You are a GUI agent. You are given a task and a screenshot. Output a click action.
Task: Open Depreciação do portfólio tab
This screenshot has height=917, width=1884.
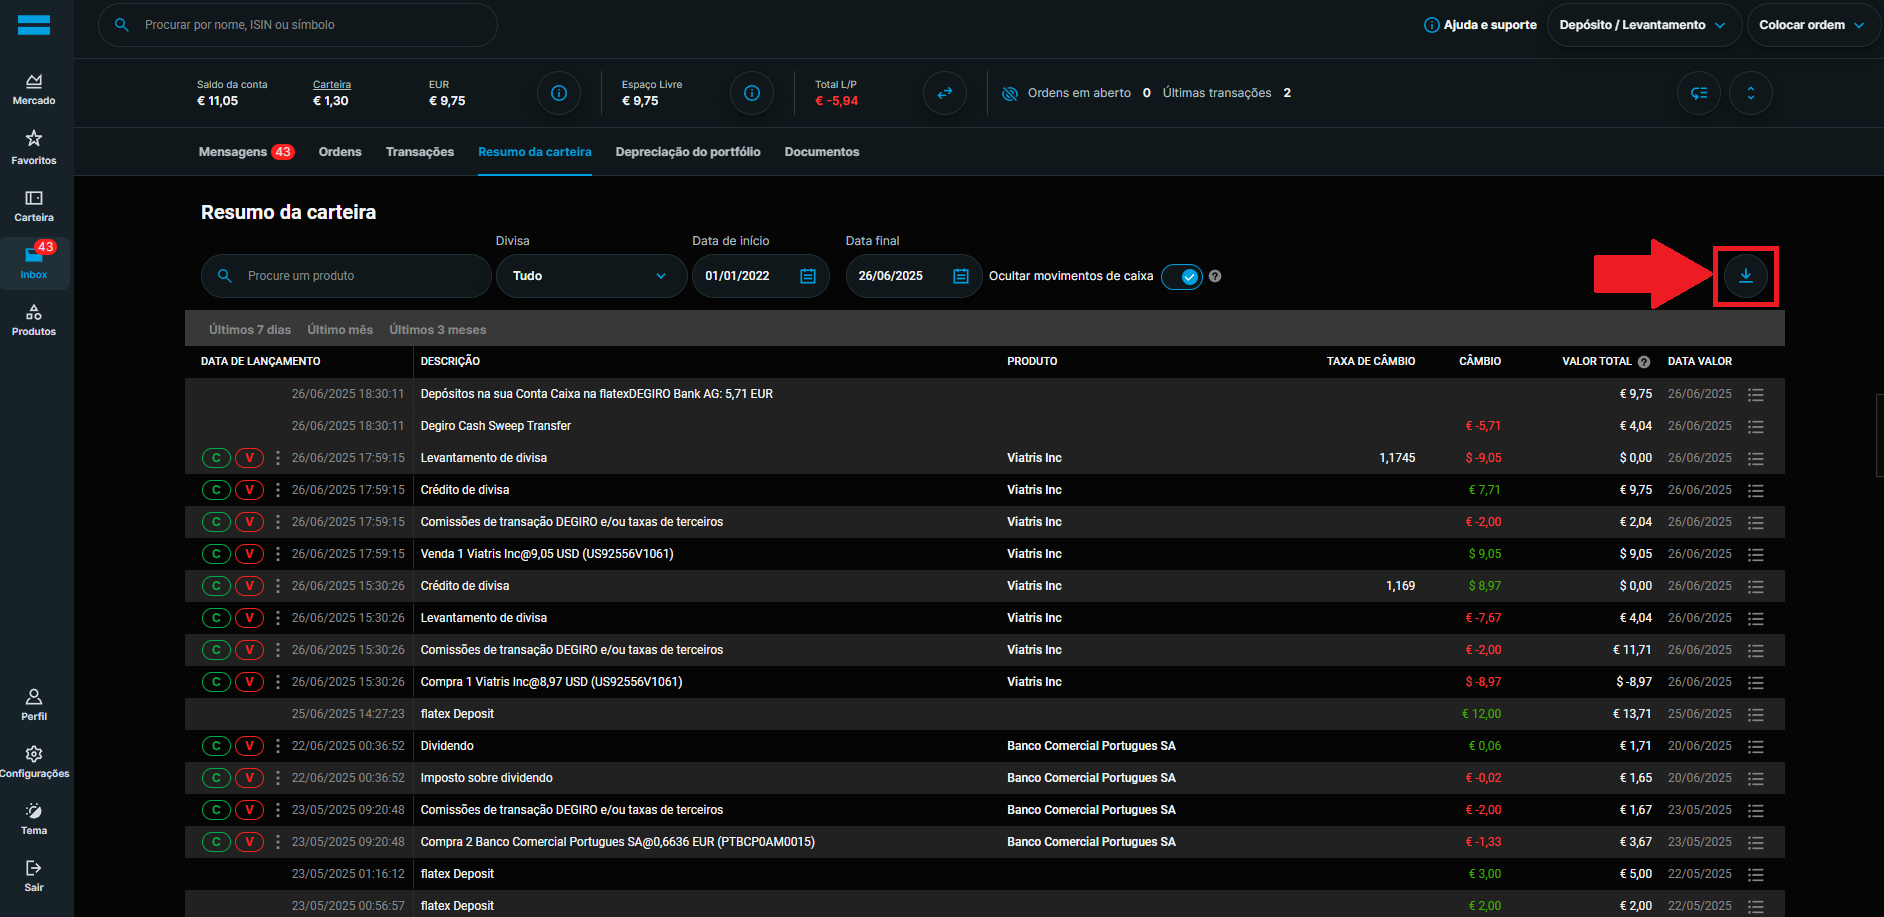pyautogui.click(x=688, y=152)
